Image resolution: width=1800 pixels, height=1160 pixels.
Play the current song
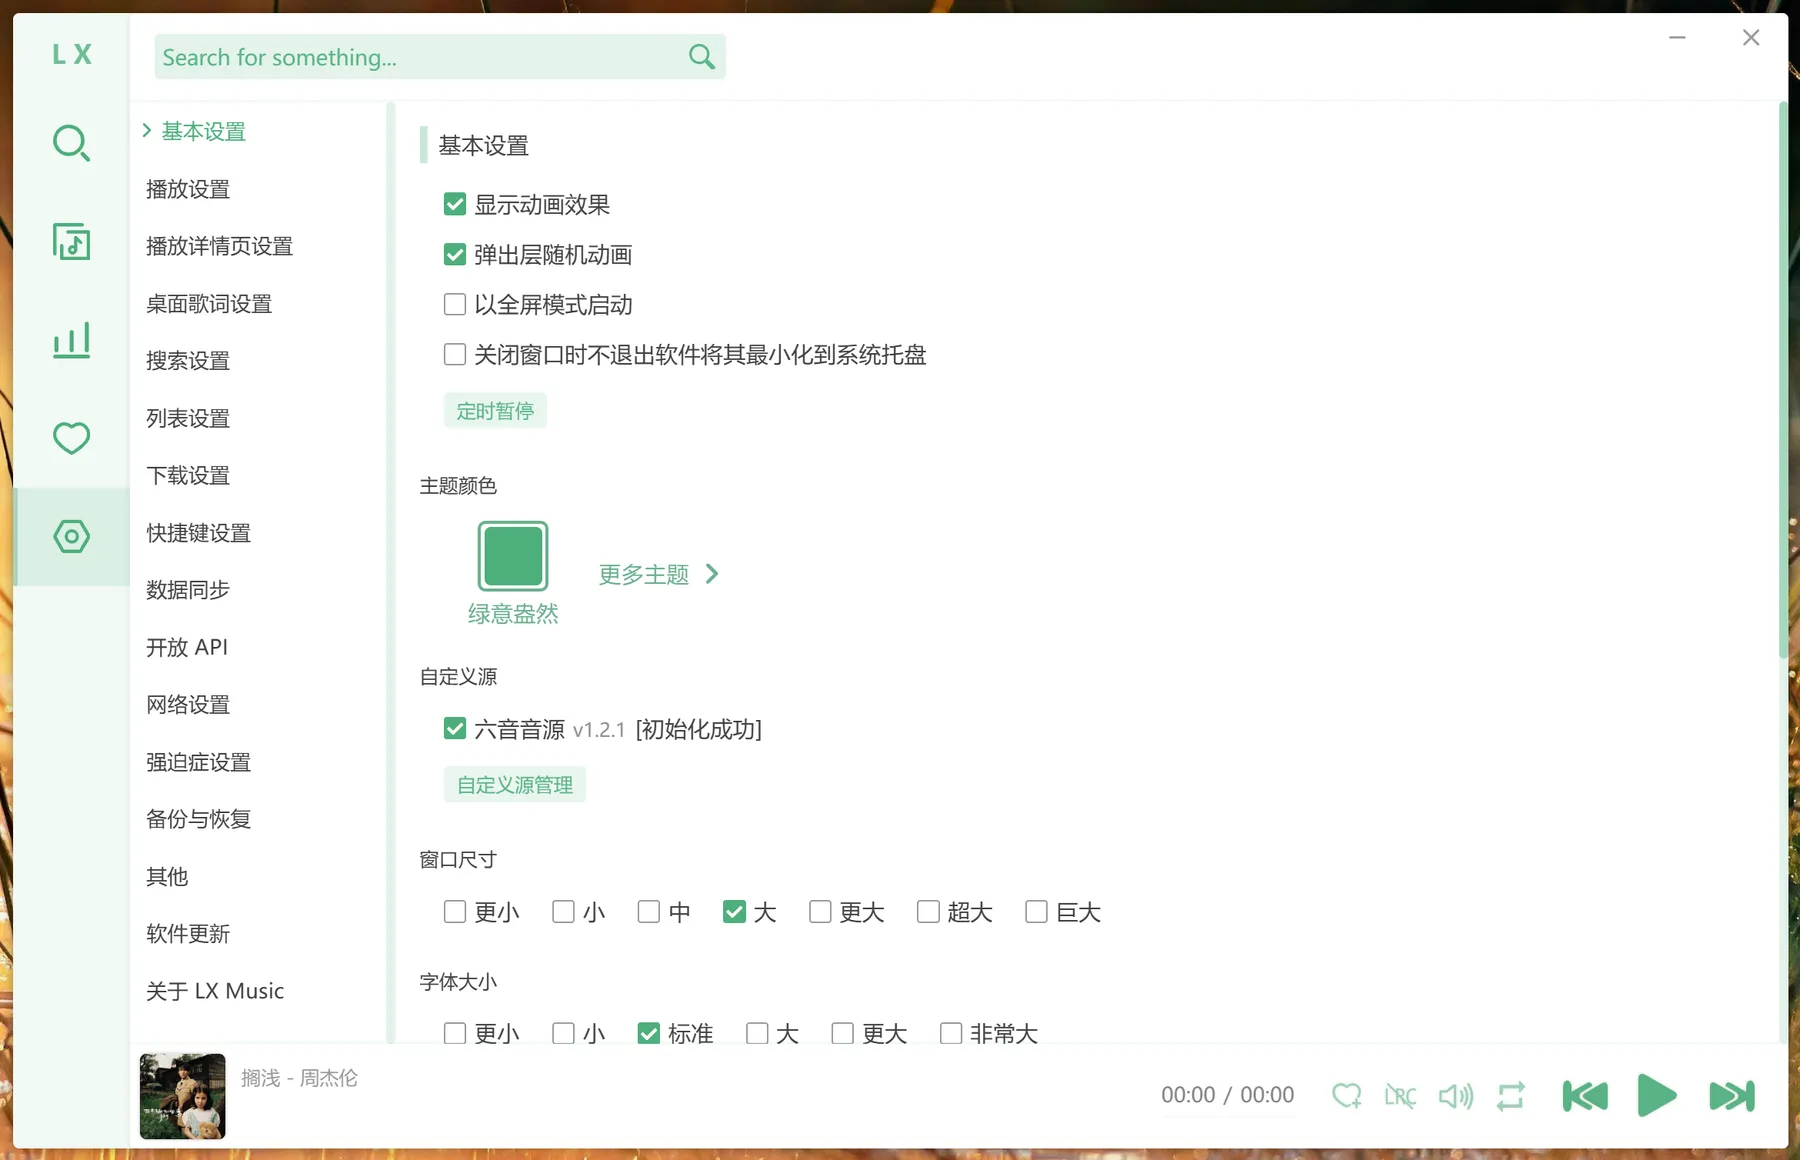(x=1657, y=1096)
